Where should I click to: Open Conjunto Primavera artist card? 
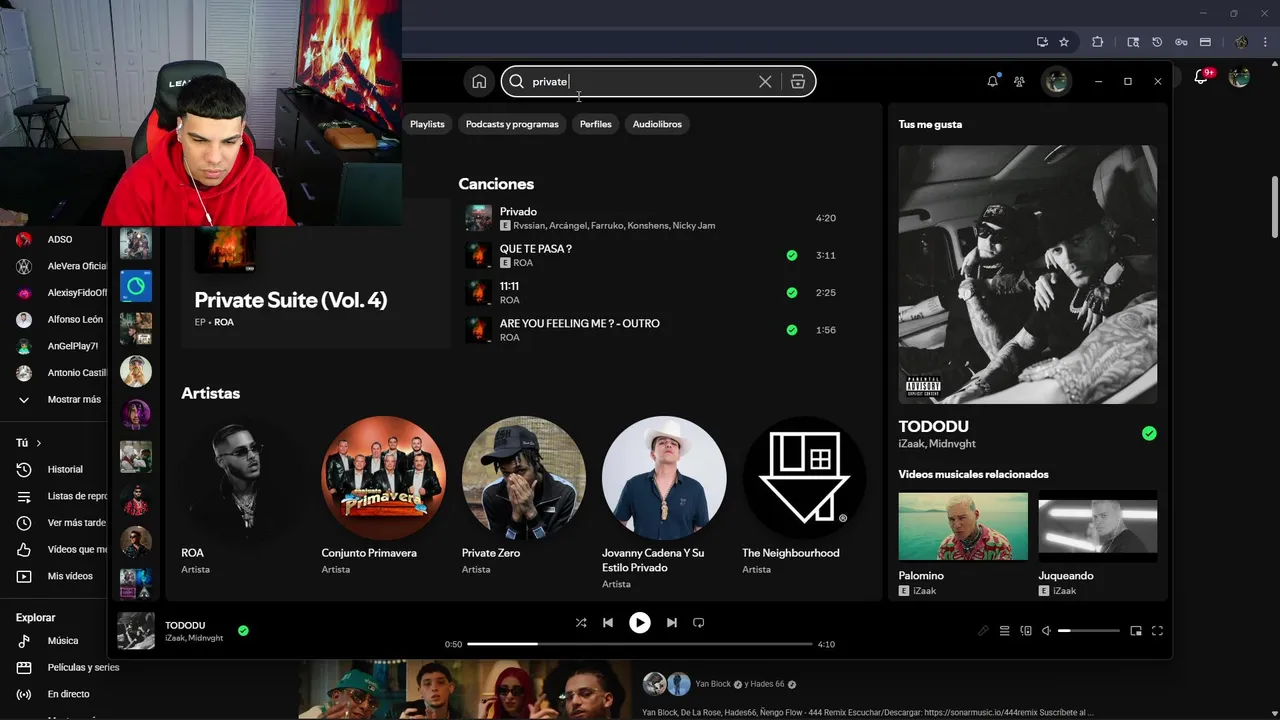(x=383, y=497)
